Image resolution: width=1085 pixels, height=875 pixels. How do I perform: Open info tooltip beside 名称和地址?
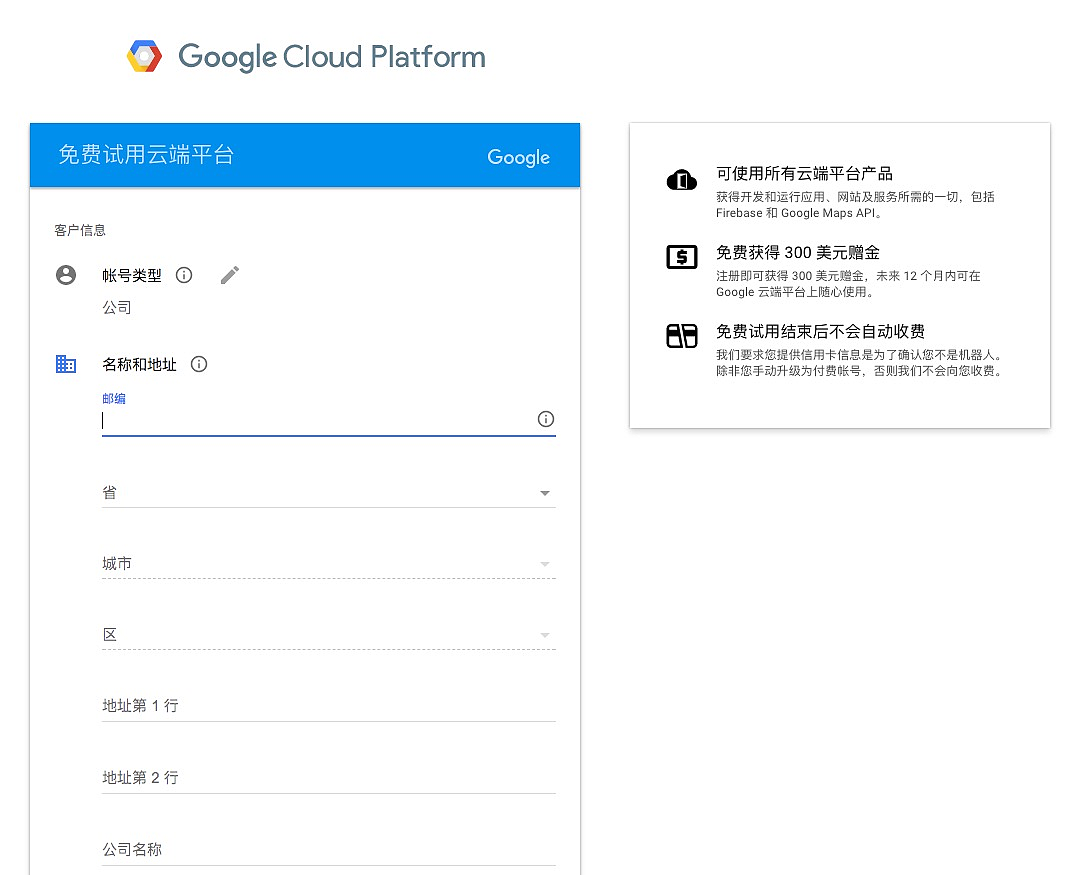coord(199,364)
